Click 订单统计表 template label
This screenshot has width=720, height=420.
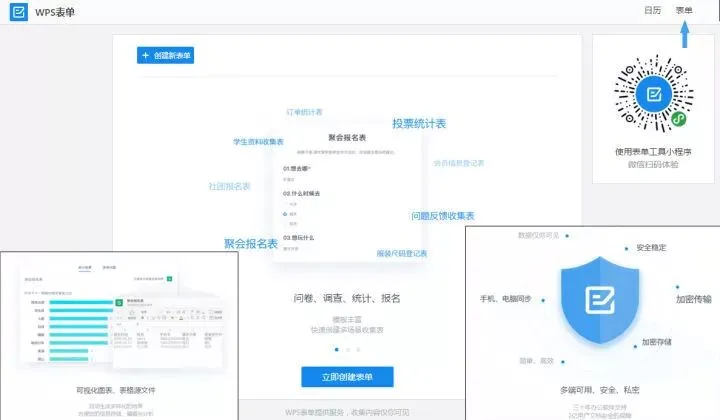point(304,112)
